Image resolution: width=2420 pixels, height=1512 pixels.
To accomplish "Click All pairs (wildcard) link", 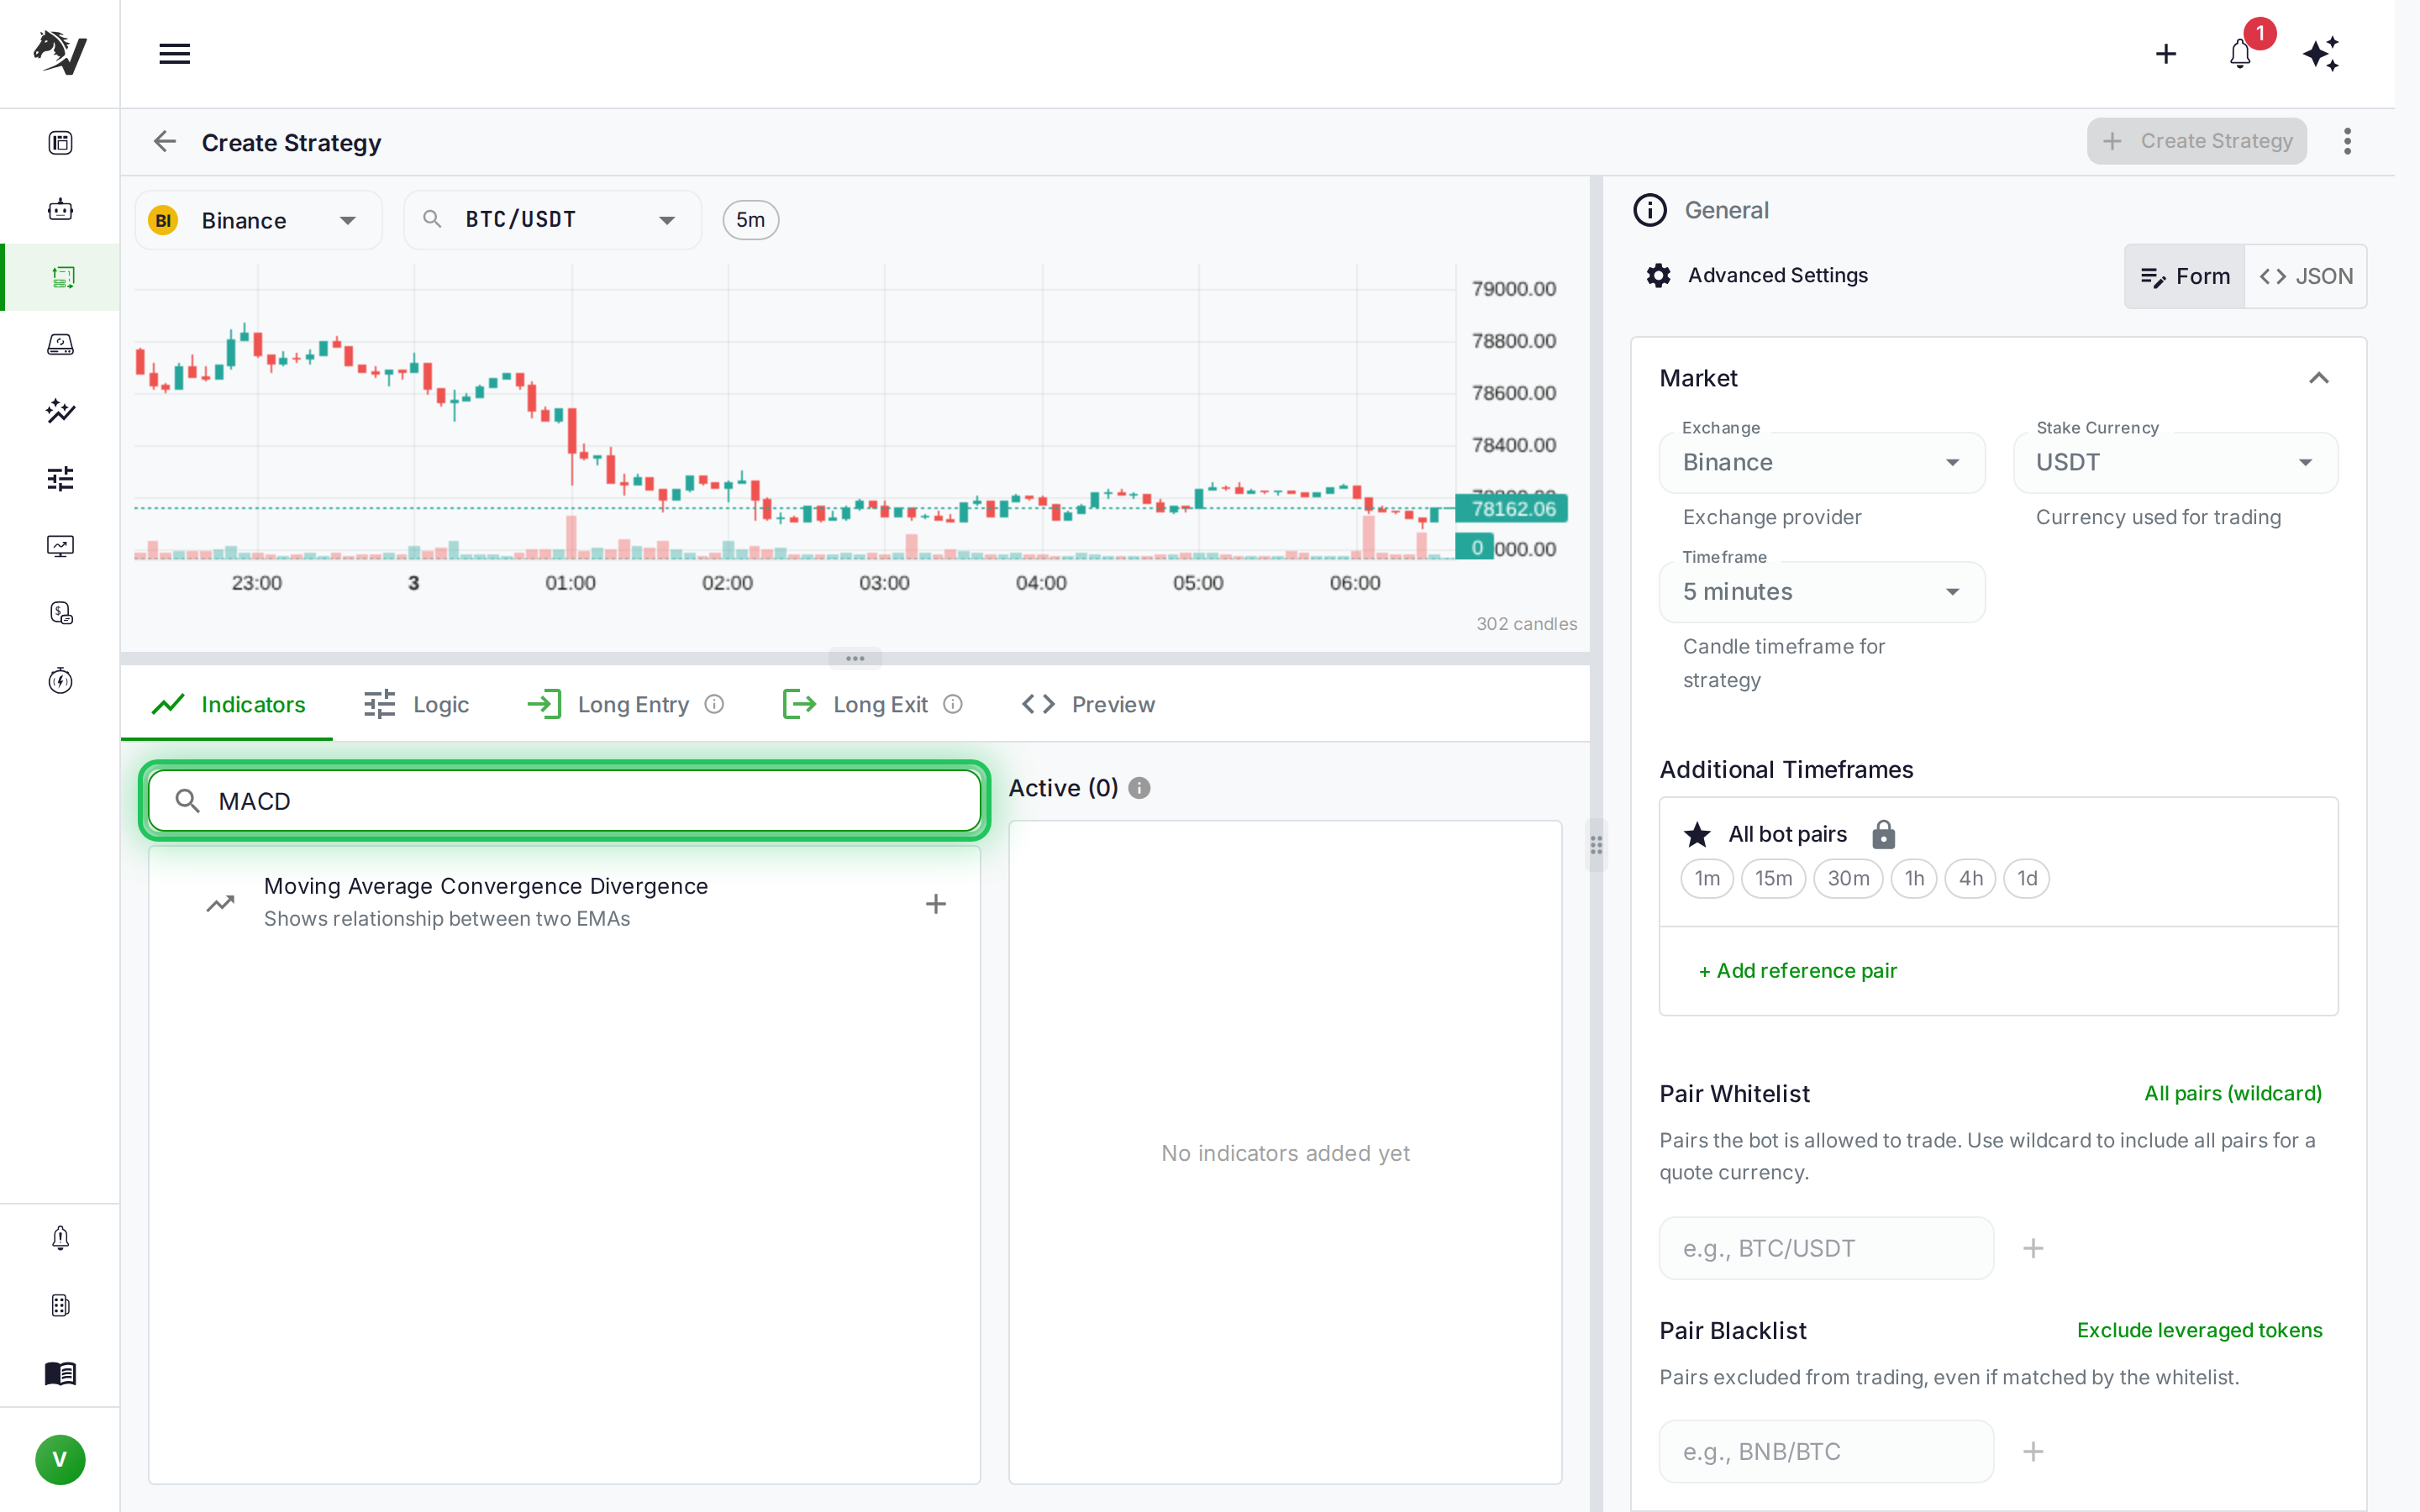I will click(2232, 1093).
